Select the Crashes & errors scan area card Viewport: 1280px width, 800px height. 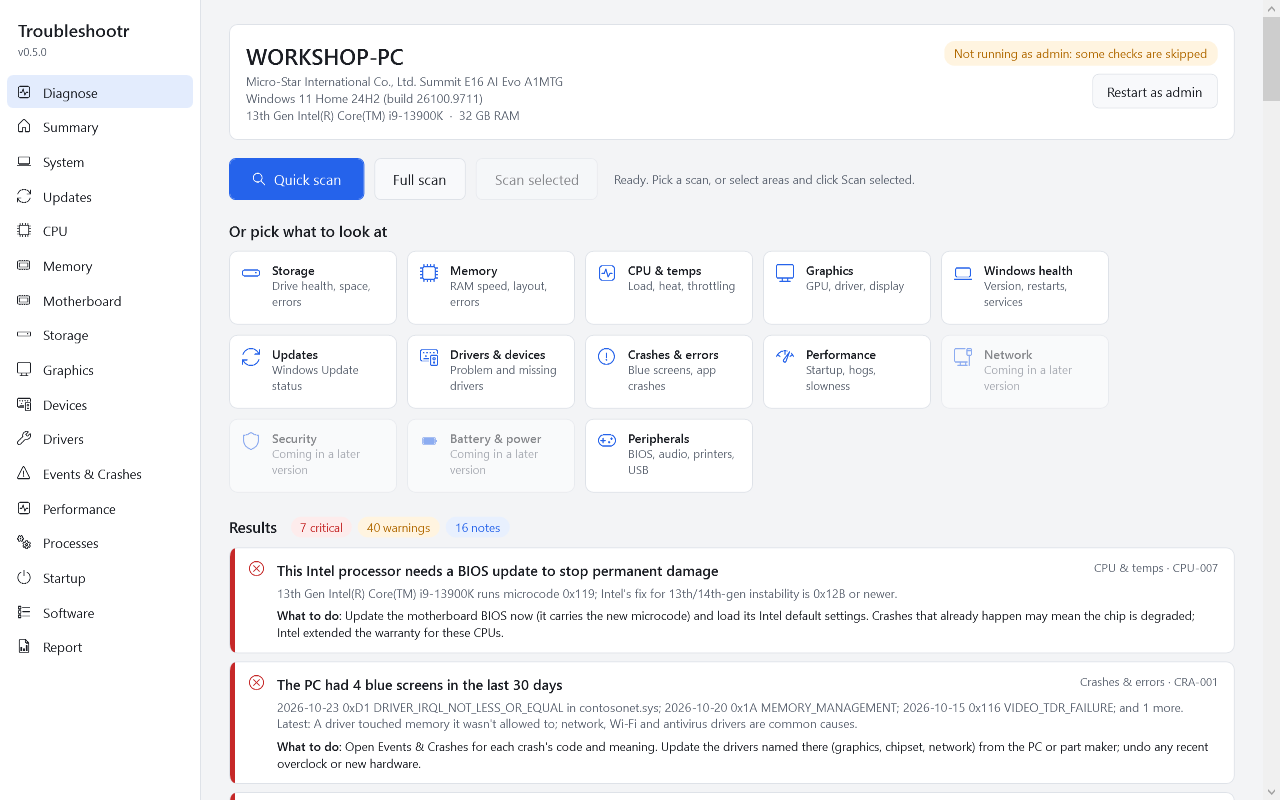[x=669, y=372]
